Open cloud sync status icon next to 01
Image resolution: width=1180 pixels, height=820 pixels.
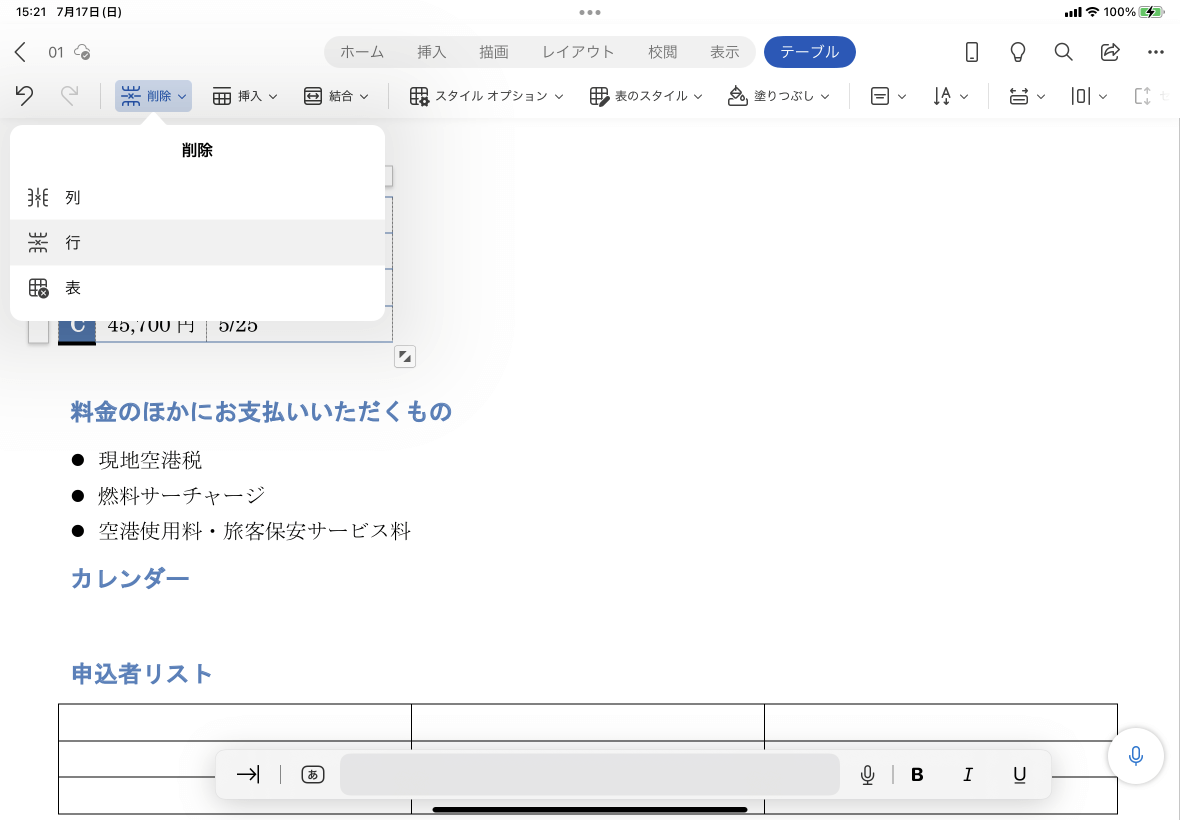(82, 52)
